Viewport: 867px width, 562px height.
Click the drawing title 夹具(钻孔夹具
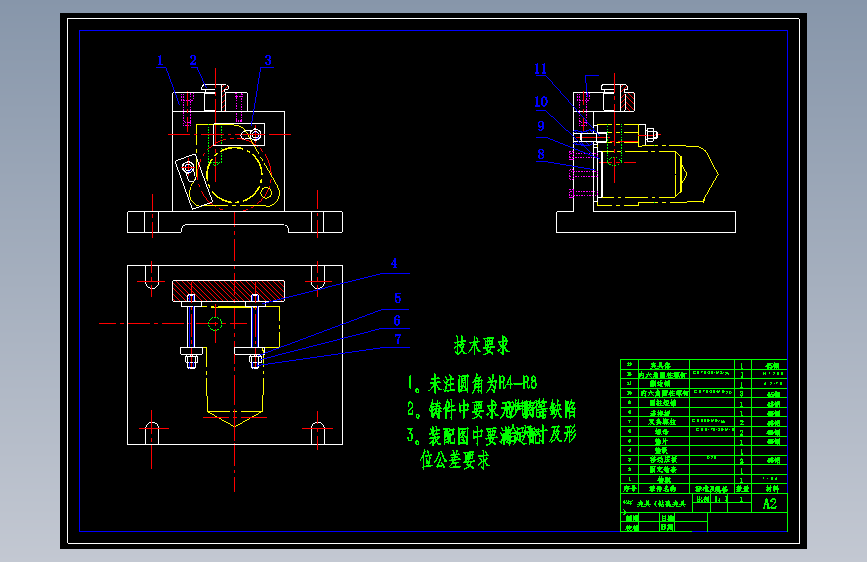coord(661,503)
